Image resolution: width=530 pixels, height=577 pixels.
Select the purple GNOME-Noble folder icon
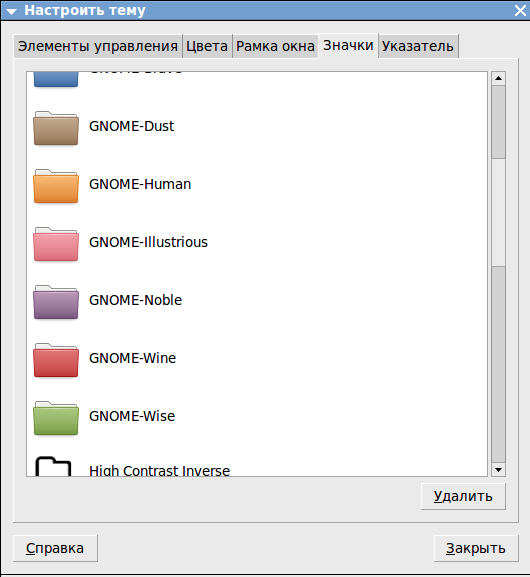(x=56, y=302)
